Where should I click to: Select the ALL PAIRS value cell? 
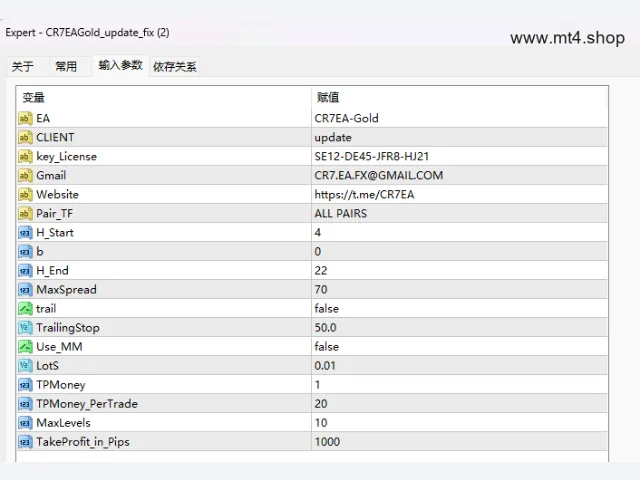[x=459, y=213]
